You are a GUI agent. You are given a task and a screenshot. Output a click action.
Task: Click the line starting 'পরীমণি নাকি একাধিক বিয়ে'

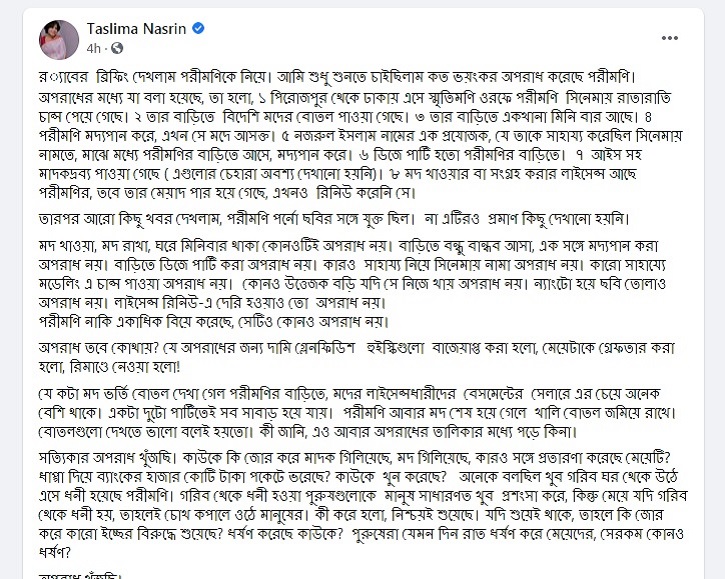pyautogui.click(x=214, y=321)
